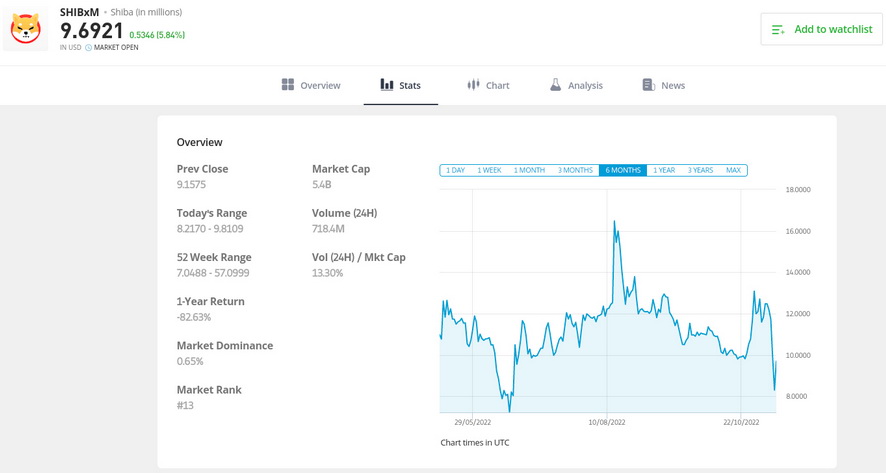Click the price peak on the chart
The height and width of the screenshot is (473, 886).
(x=614, y=221)
